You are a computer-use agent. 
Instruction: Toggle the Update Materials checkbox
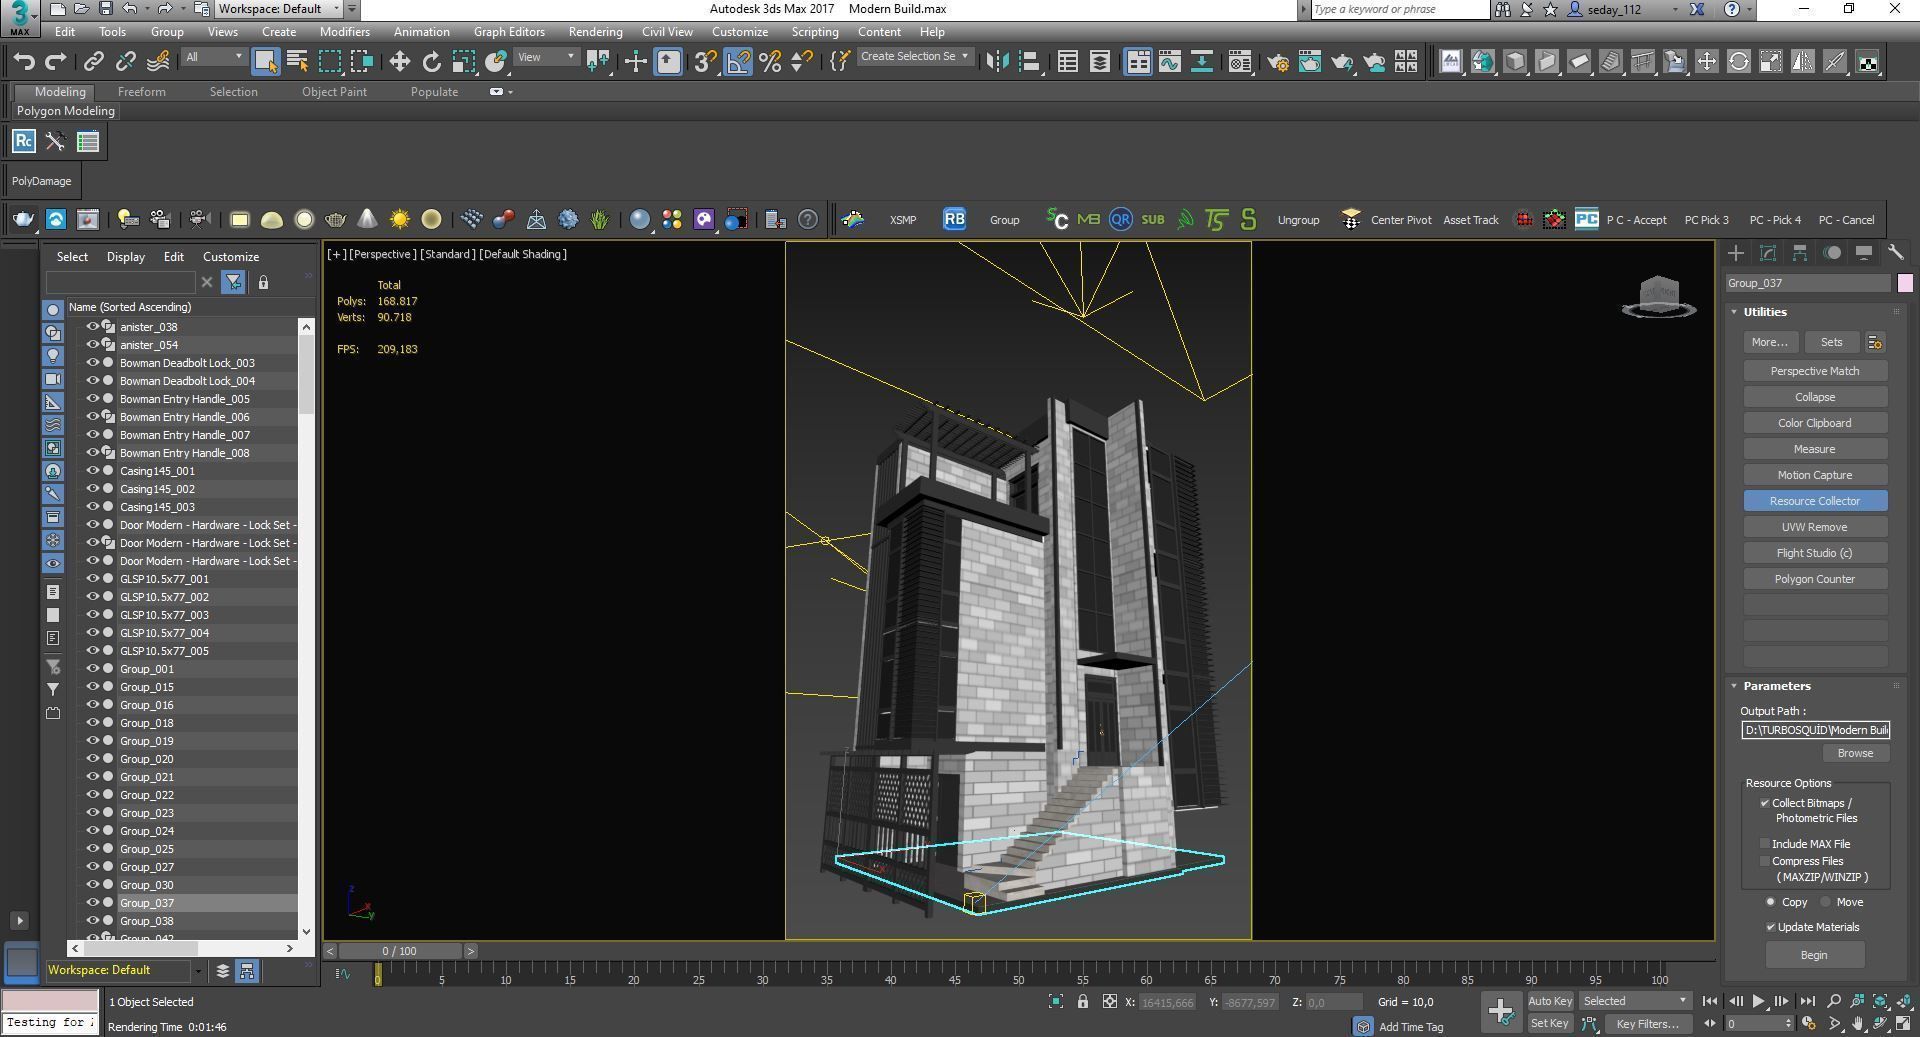(1771, 927)
